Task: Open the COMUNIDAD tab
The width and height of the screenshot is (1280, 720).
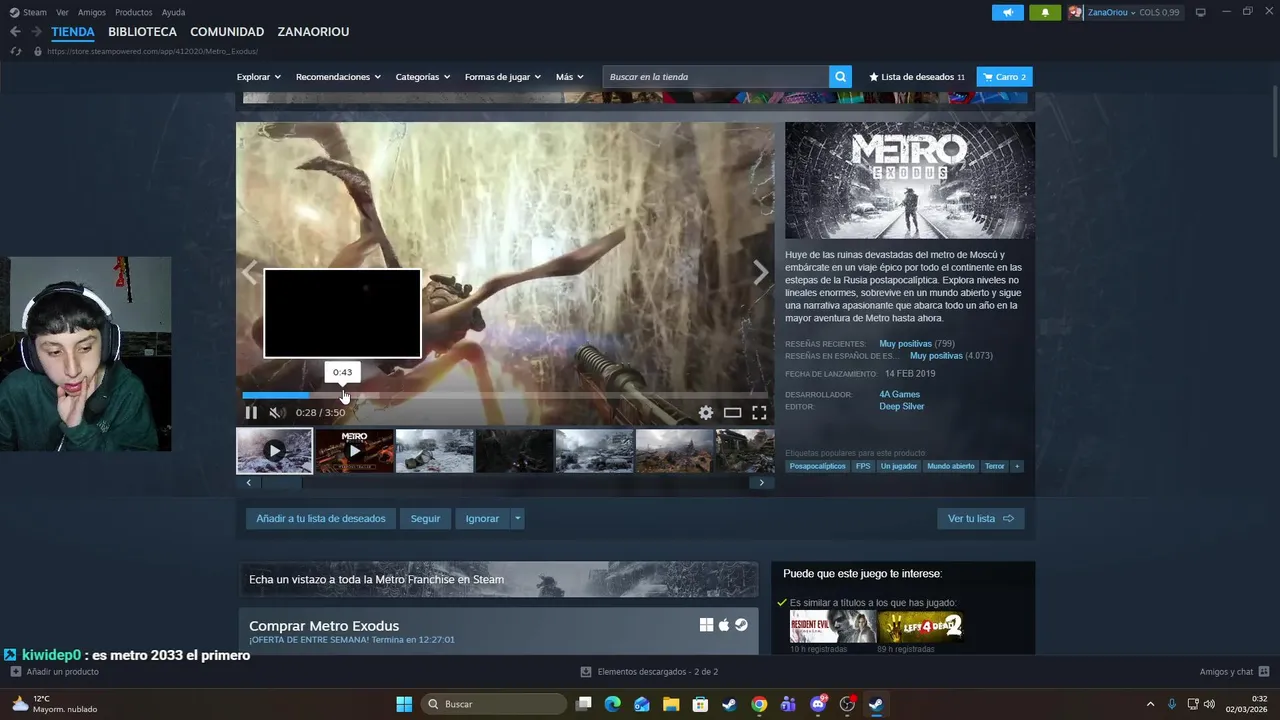Action: (227, 32)
